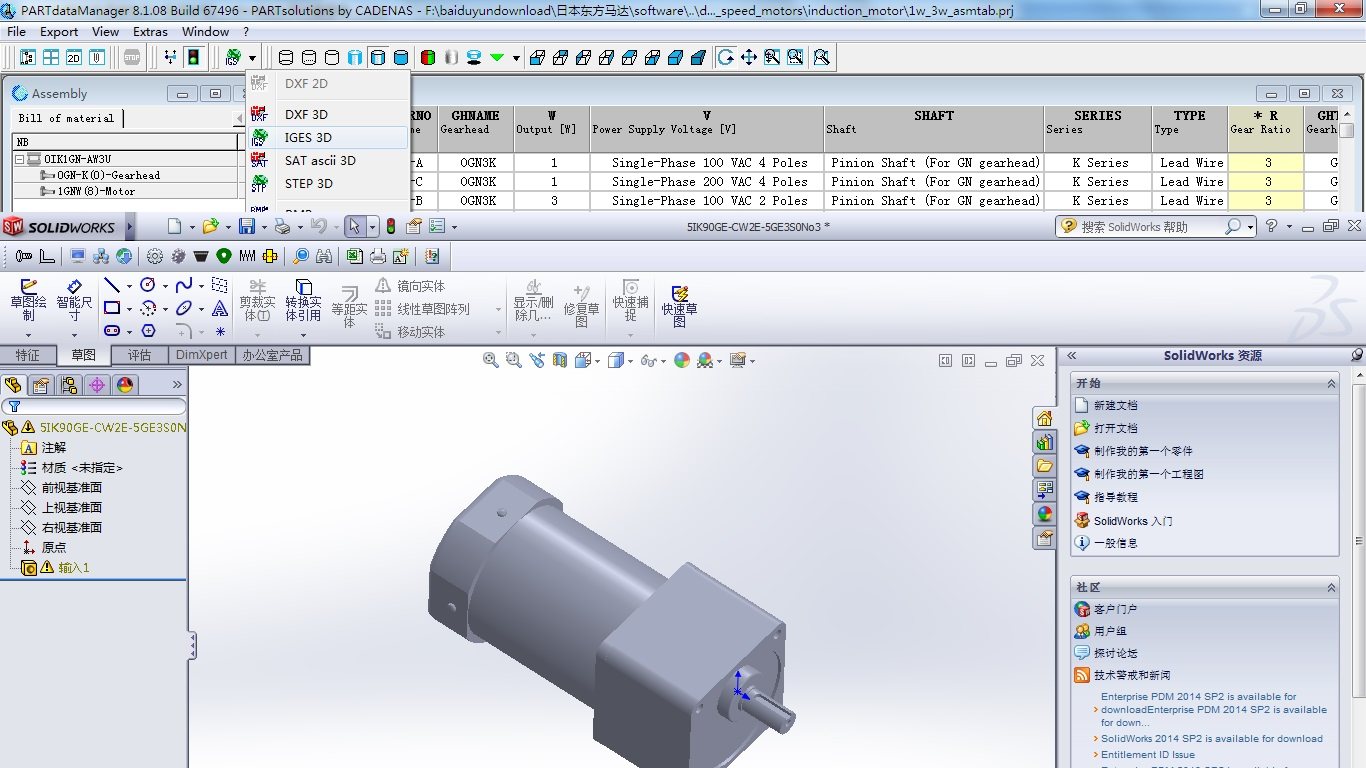Open the line tool dropdown arrow
This screenshot has height=768, width=1366.
point(129,287)
